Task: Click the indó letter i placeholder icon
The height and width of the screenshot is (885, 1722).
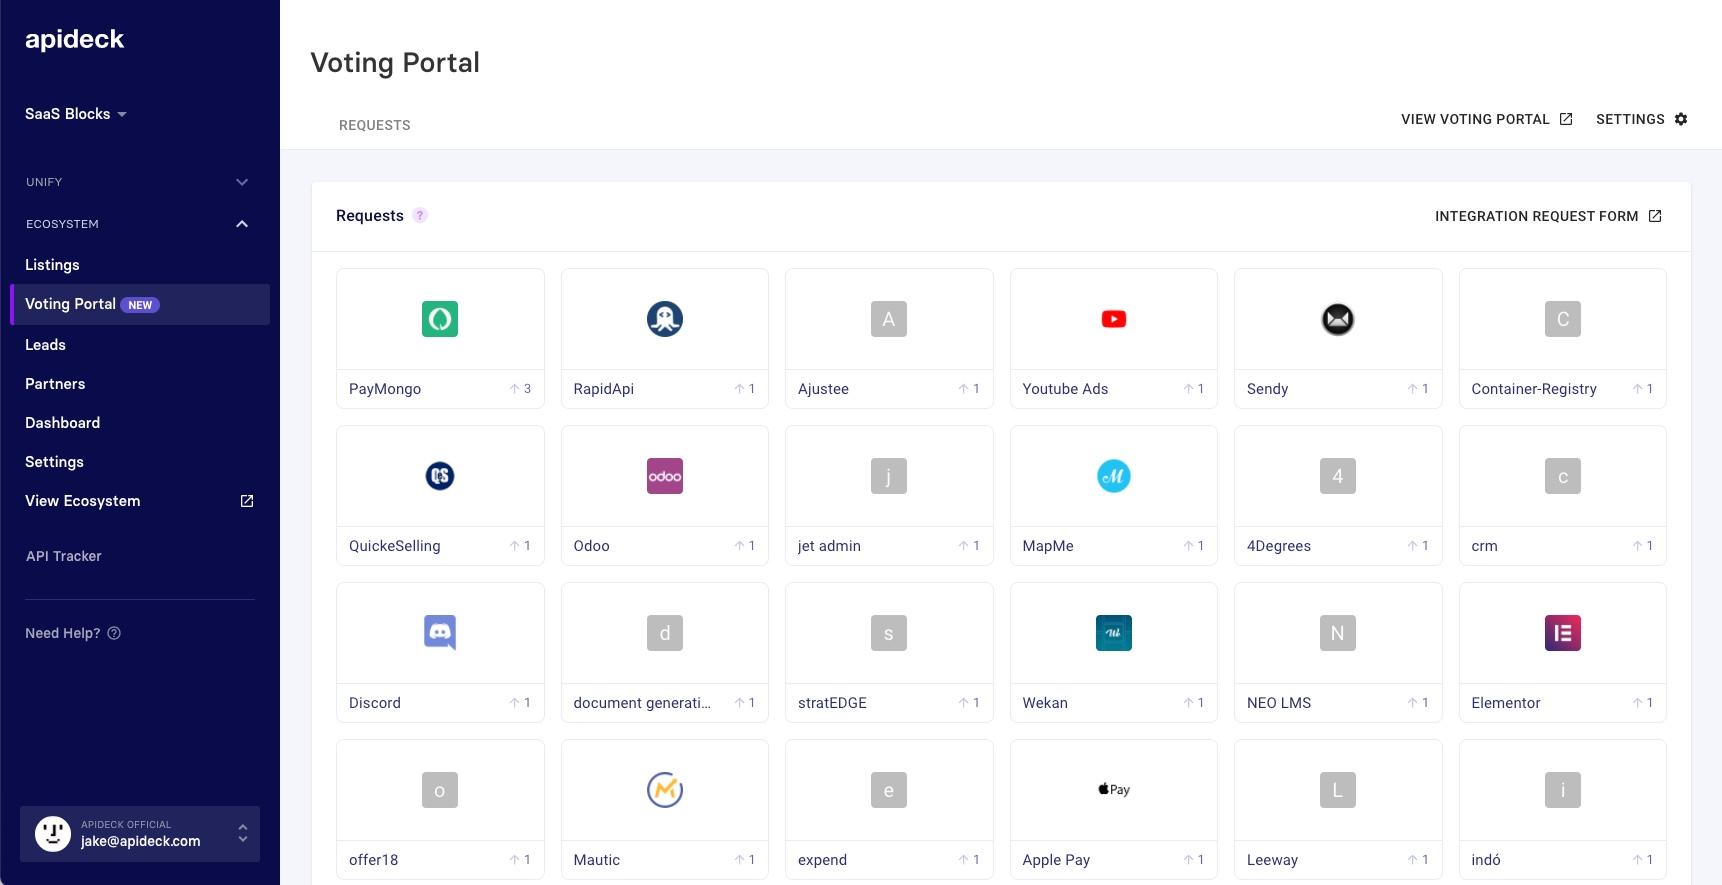Action: point(1563,790)
